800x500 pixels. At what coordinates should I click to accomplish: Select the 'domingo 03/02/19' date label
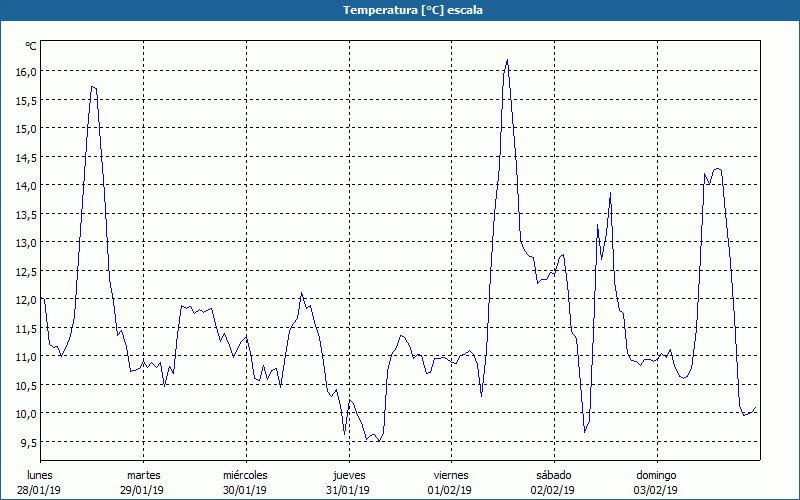click(x=656, y=482)
